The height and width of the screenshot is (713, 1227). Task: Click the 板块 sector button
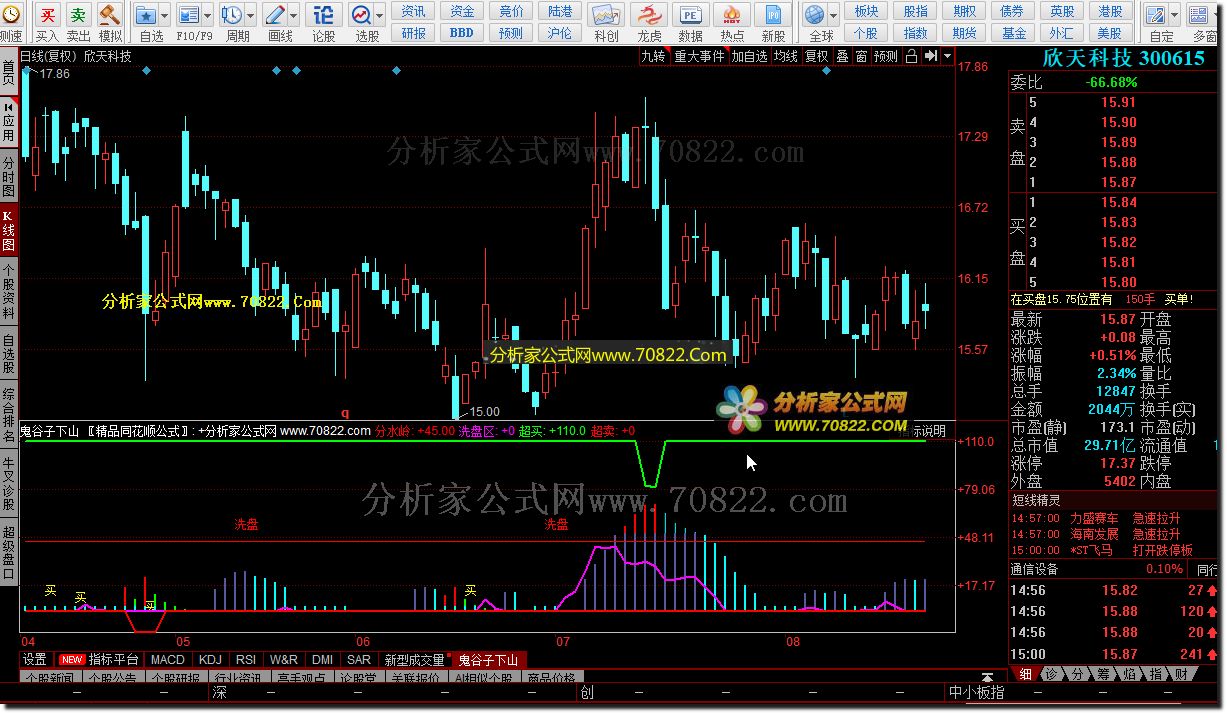867,11
